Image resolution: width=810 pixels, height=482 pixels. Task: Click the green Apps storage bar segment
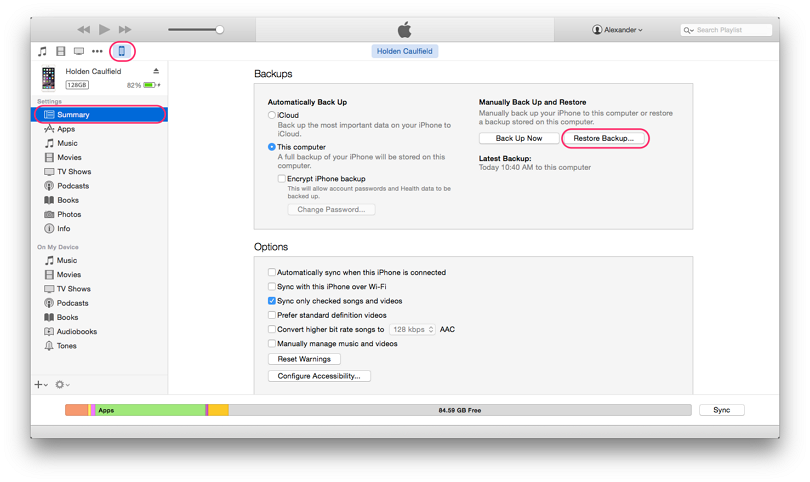150,410
